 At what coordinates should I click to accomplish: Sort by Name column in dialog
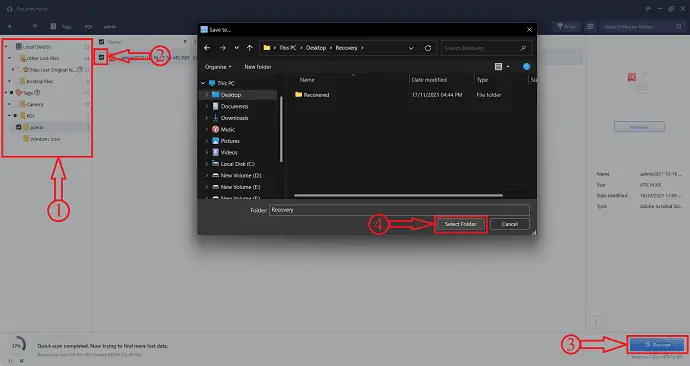coord(307,80)
